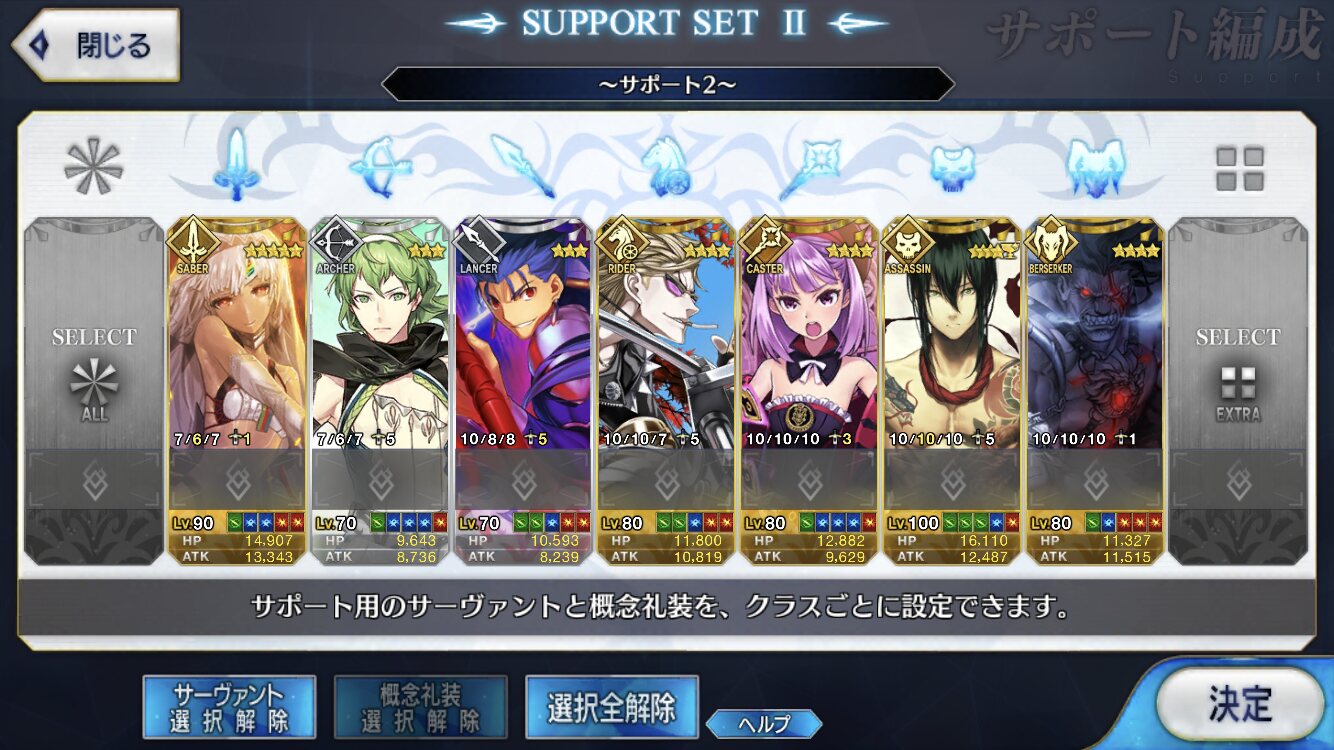Open the ヘルプ help button
Image resolution: width=1334 pixels, height=750 pixels.
click(x=764, y=724)
